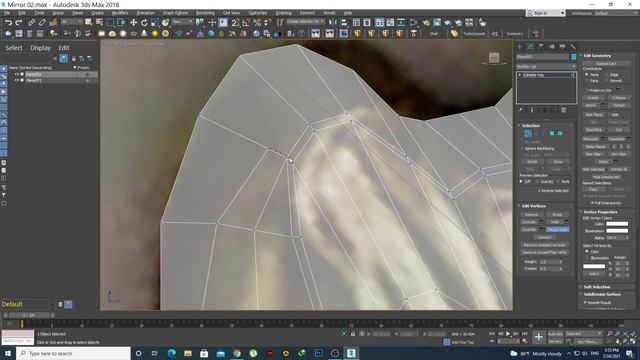Click the Undo arrow icon
This screenshot has width=640, height=360.
point(8,22)
